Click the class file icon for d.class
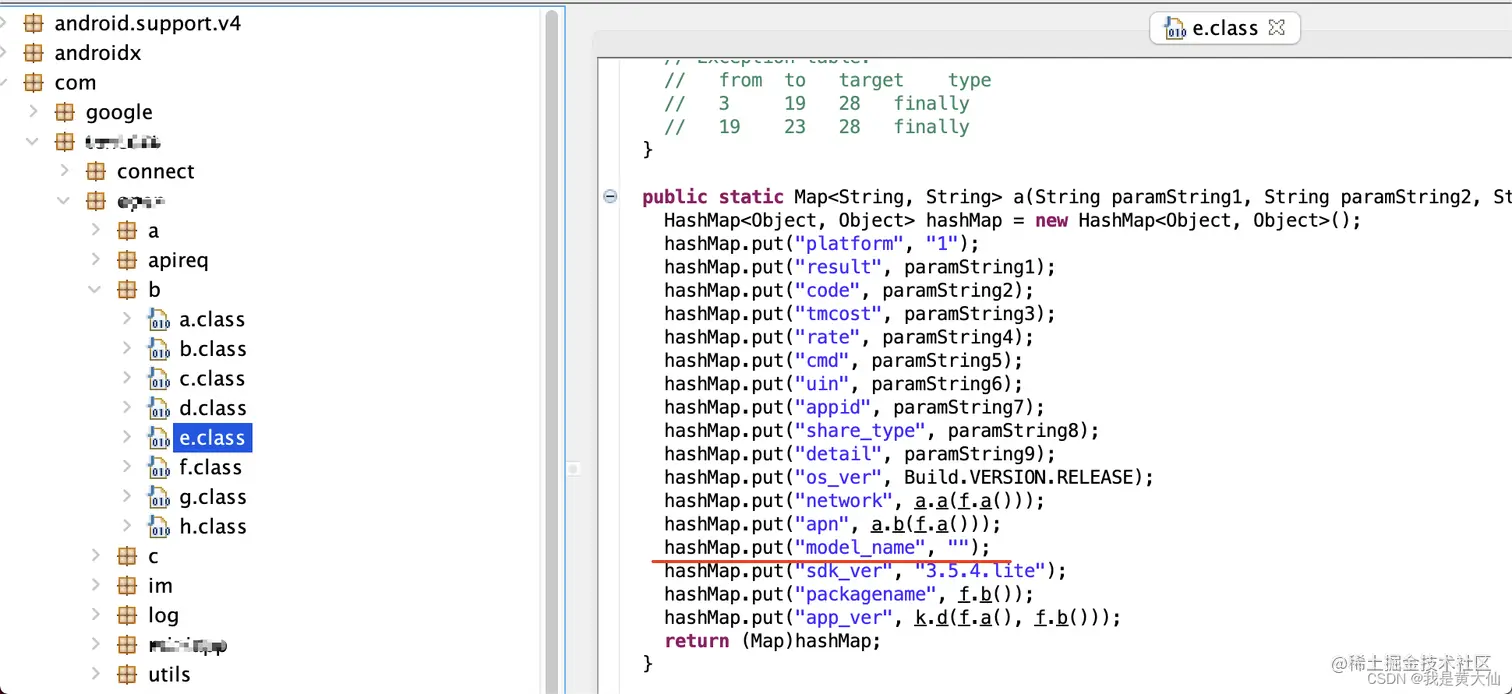 coord(159,408)
